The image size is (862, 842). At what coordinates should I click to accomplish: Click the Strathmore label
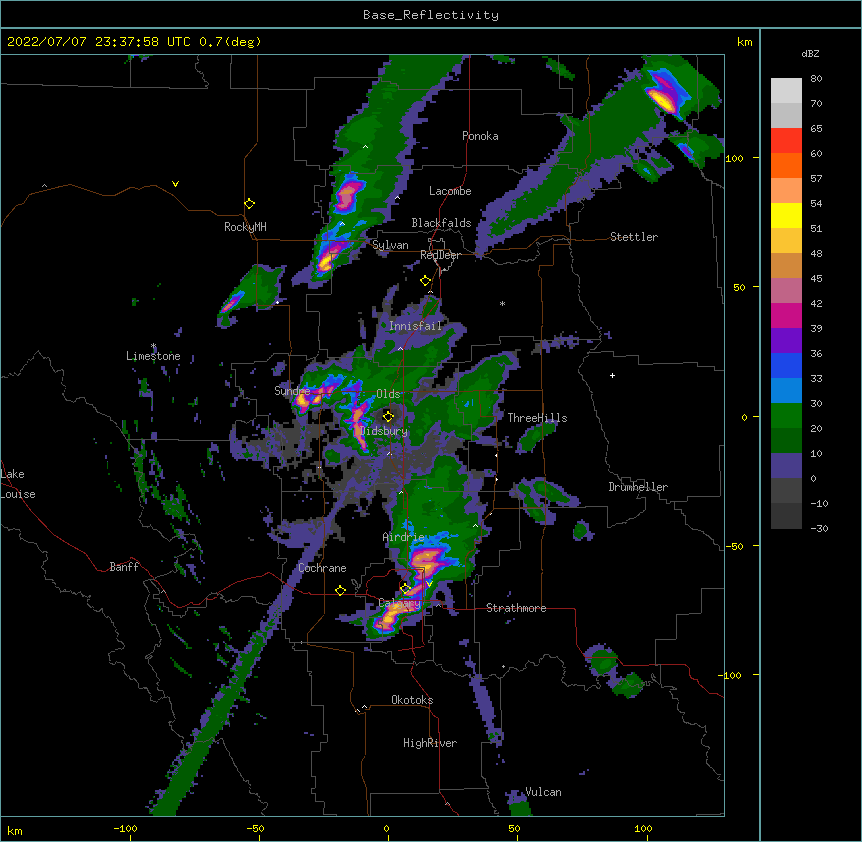click(x=516, y=608)
